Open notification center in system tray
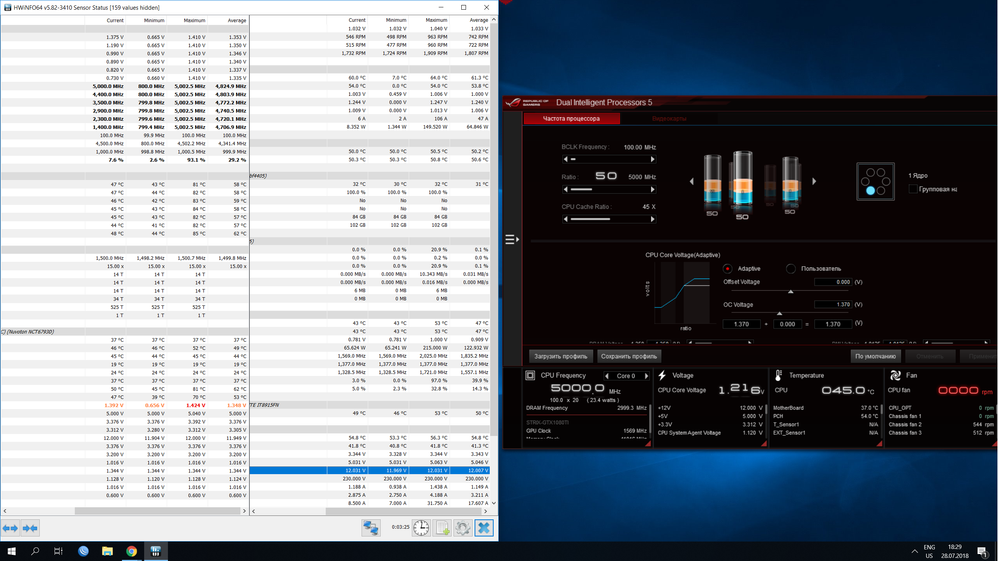This screenshot has height=561, width=999. point(982,551)
